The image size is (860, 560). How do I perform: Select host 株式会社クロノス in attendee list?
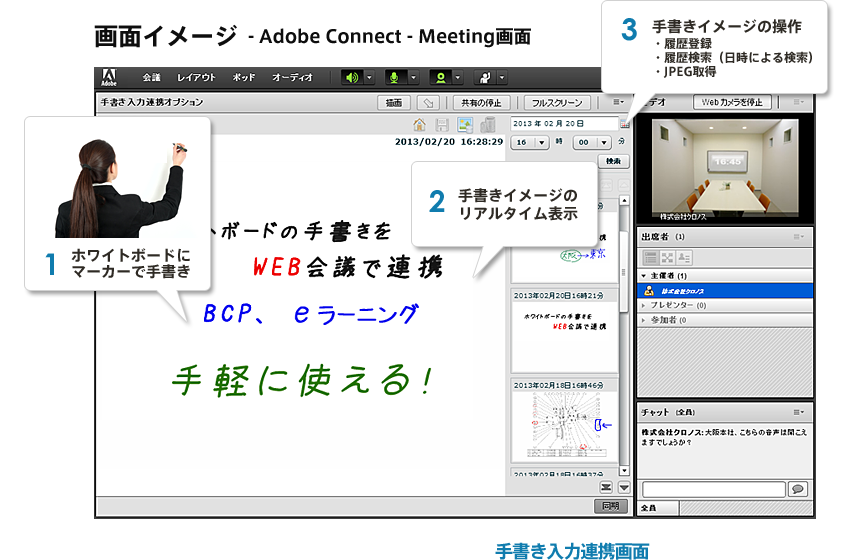[x=725, y=291]
